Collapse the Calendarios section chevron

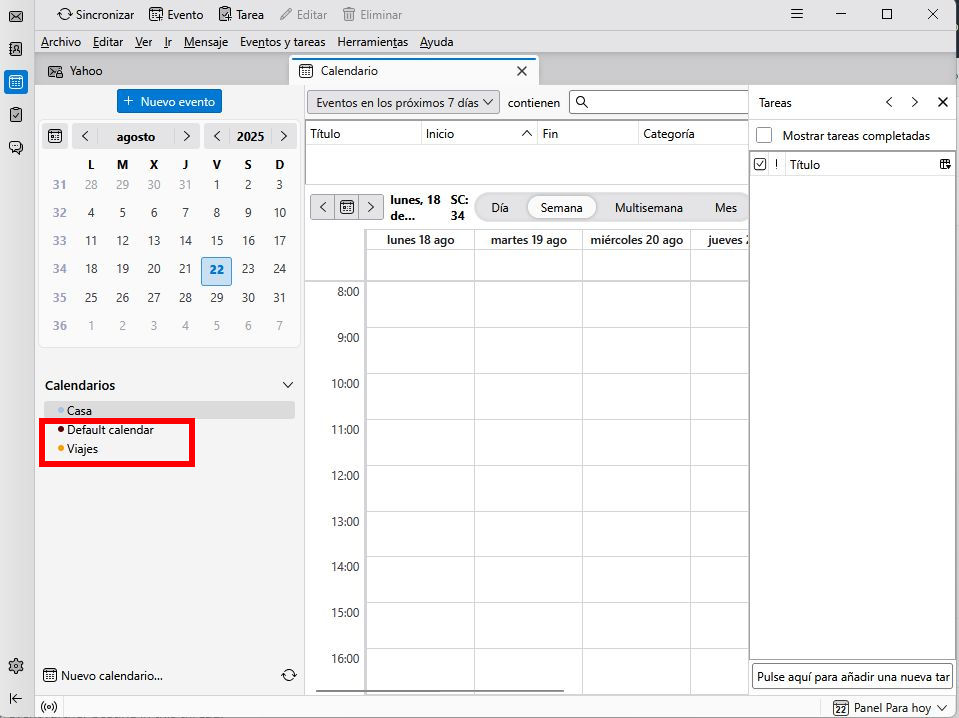[x=288, y=385]
